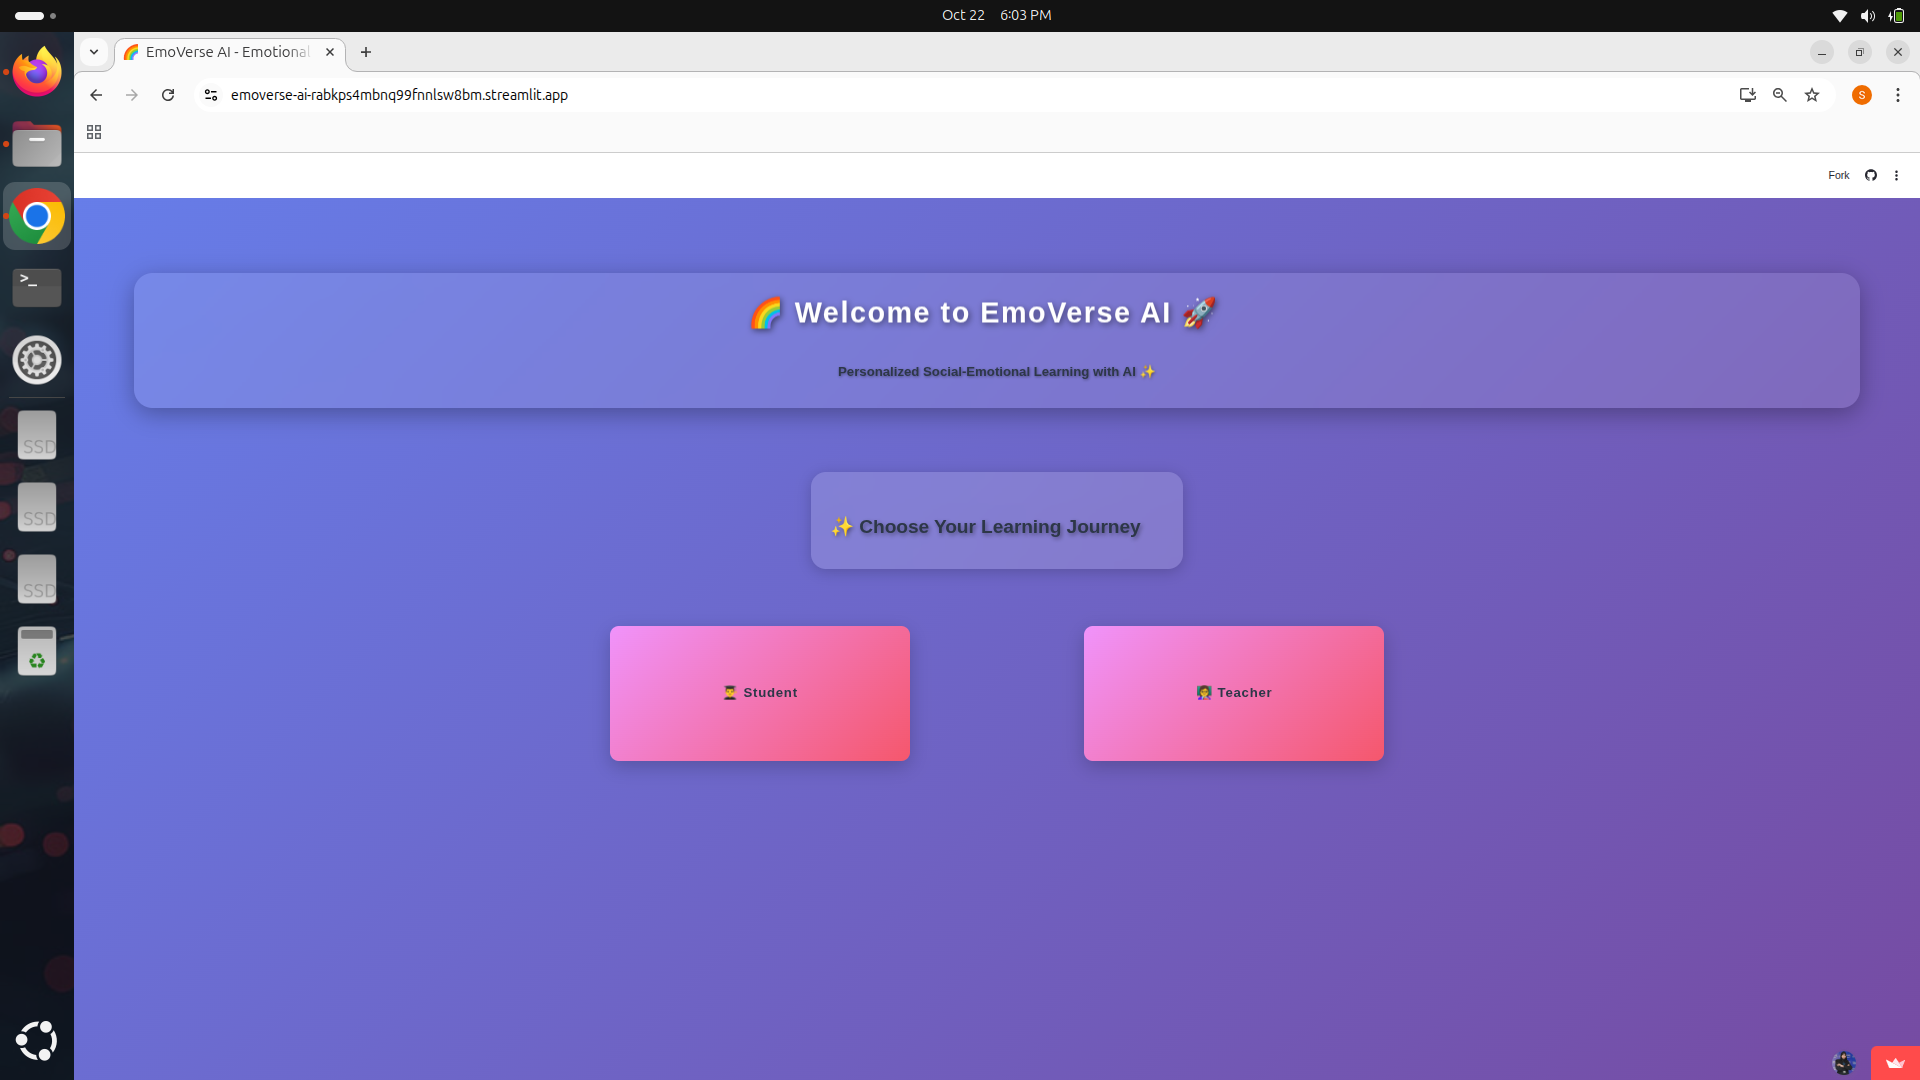The height and width of the screenshot is (1080, 1920).
Task: Select the EmoVerse AI tab
Action: coord(226,52)
